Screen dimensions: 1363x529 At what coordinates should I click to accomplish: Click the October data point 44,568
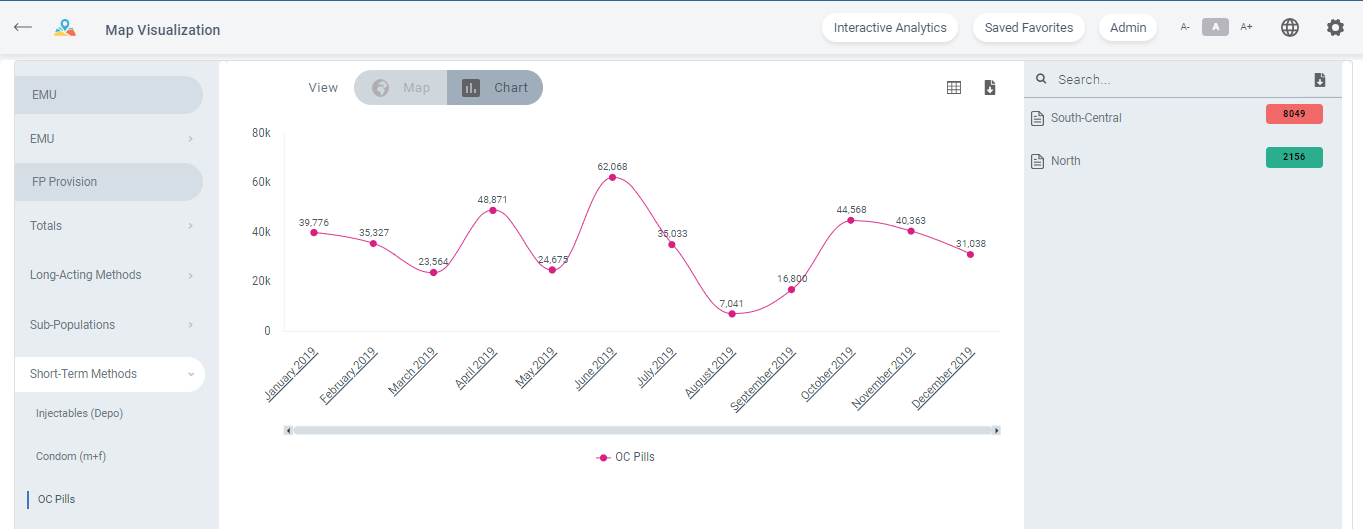coord(851,220)
